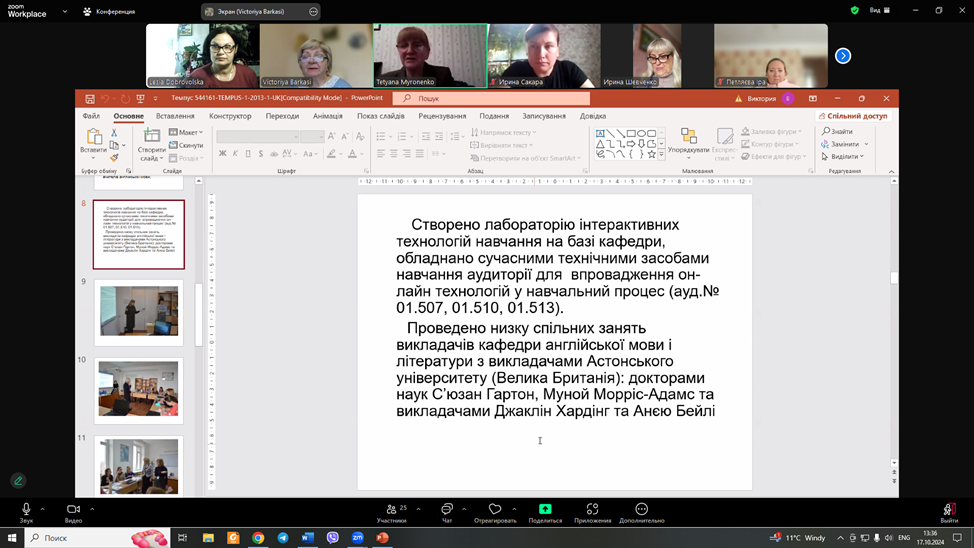Open the Participants list in Zoom
Viewport: 974px width, 548px height.
(x=391, y=509)
